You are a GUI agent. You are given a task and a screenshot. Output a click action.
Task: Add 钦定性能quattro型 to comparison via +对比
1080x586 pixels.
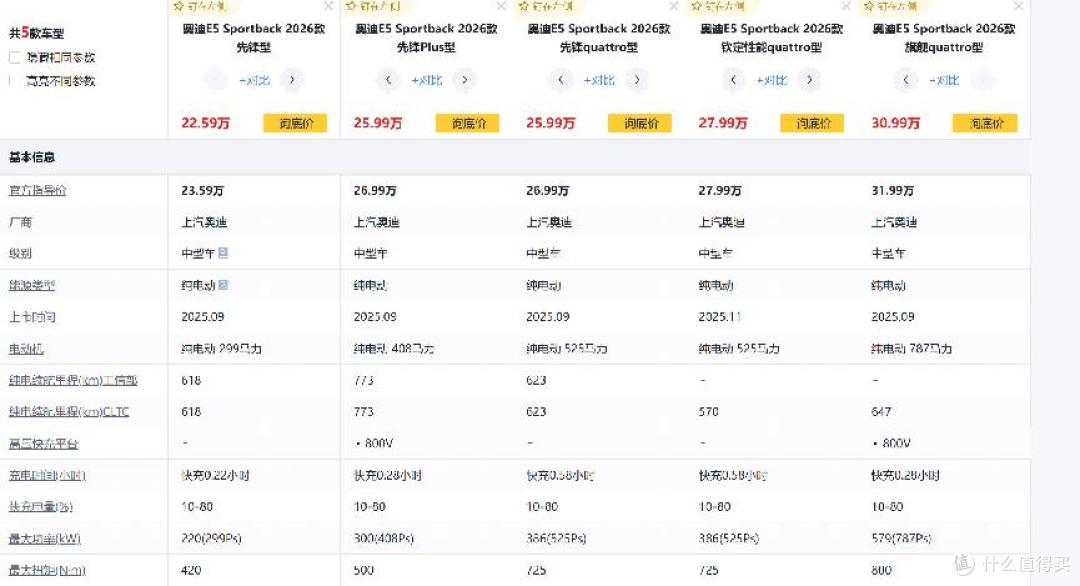tap(771, 81)
